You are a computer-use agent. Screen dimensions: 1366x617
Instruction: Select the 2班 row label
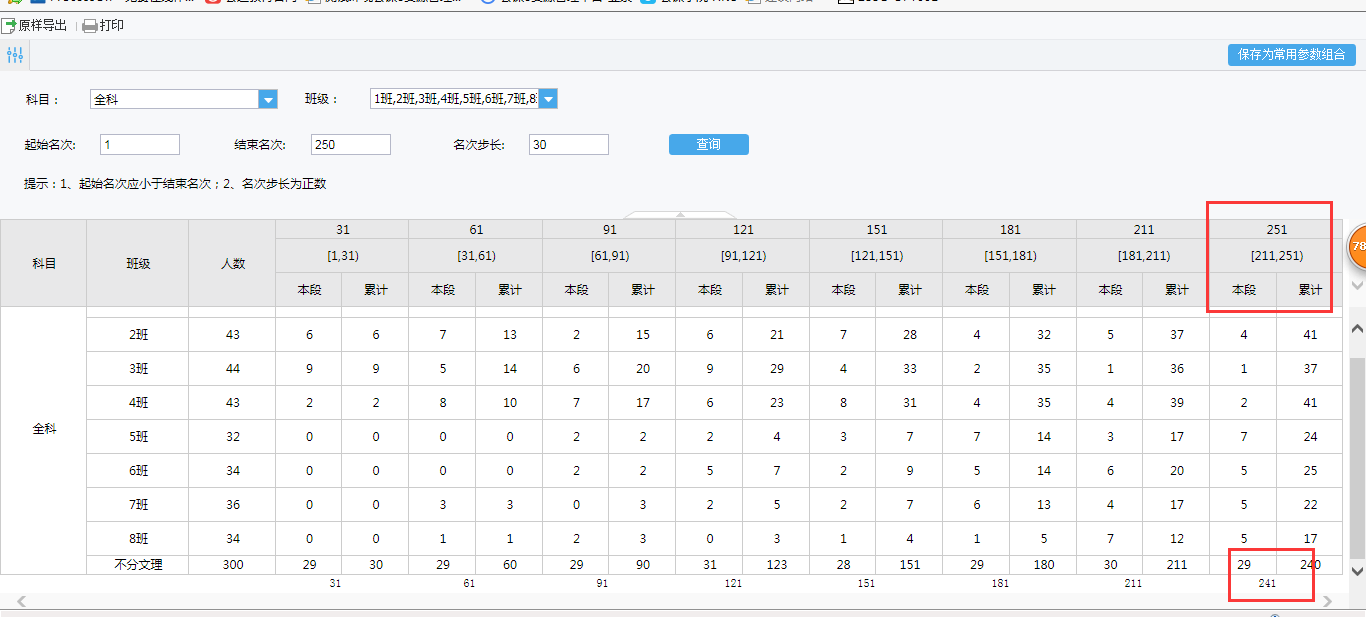tap(138, 335)
